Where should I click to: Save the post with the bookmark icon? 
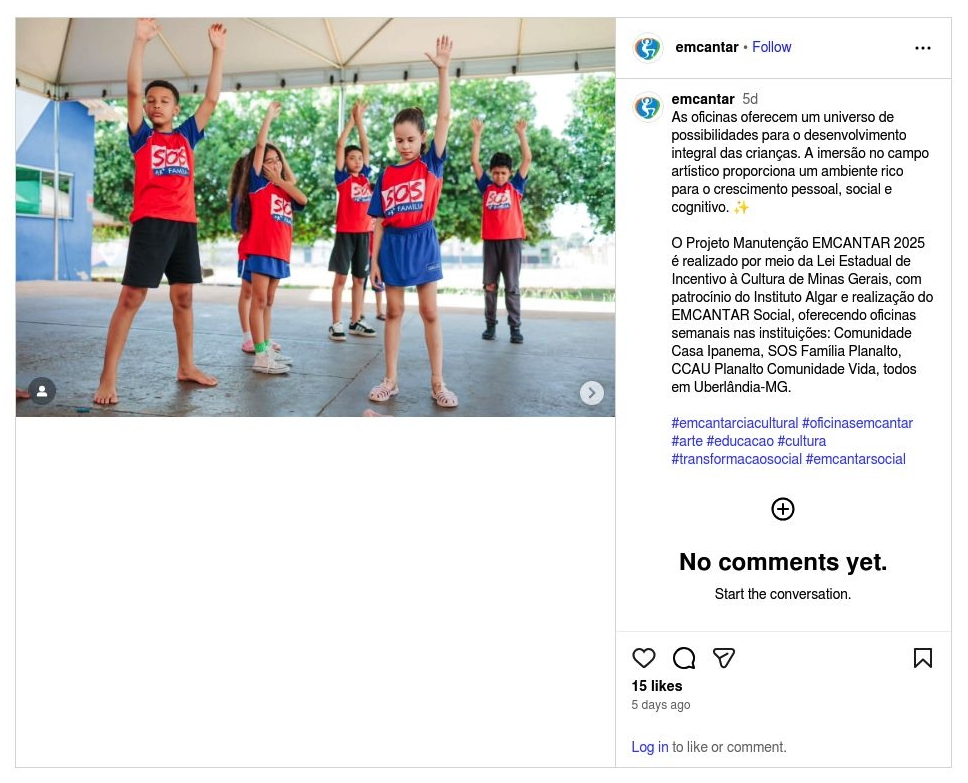[923, 658]
